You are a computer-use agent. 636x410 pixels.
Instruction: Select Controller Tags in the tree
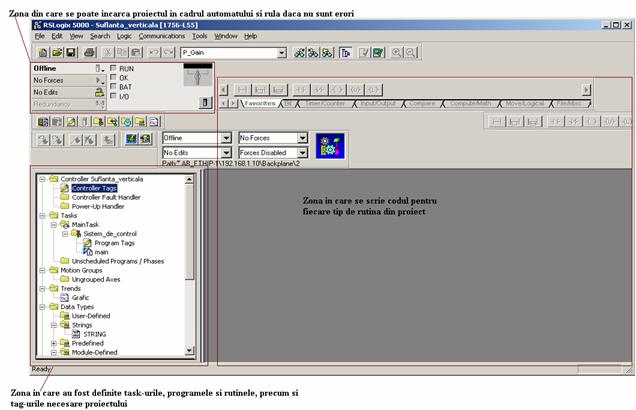coord(94,188)
